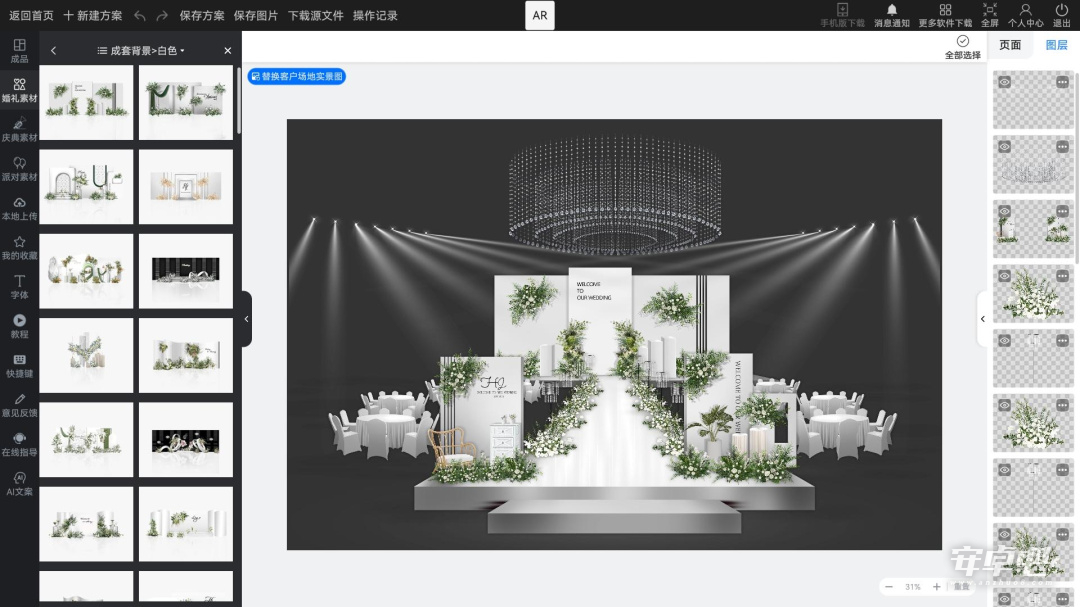Click the layers panel scrollbar
The width and height of the screenshot is (1080, 607).
tap(1077, 166)
